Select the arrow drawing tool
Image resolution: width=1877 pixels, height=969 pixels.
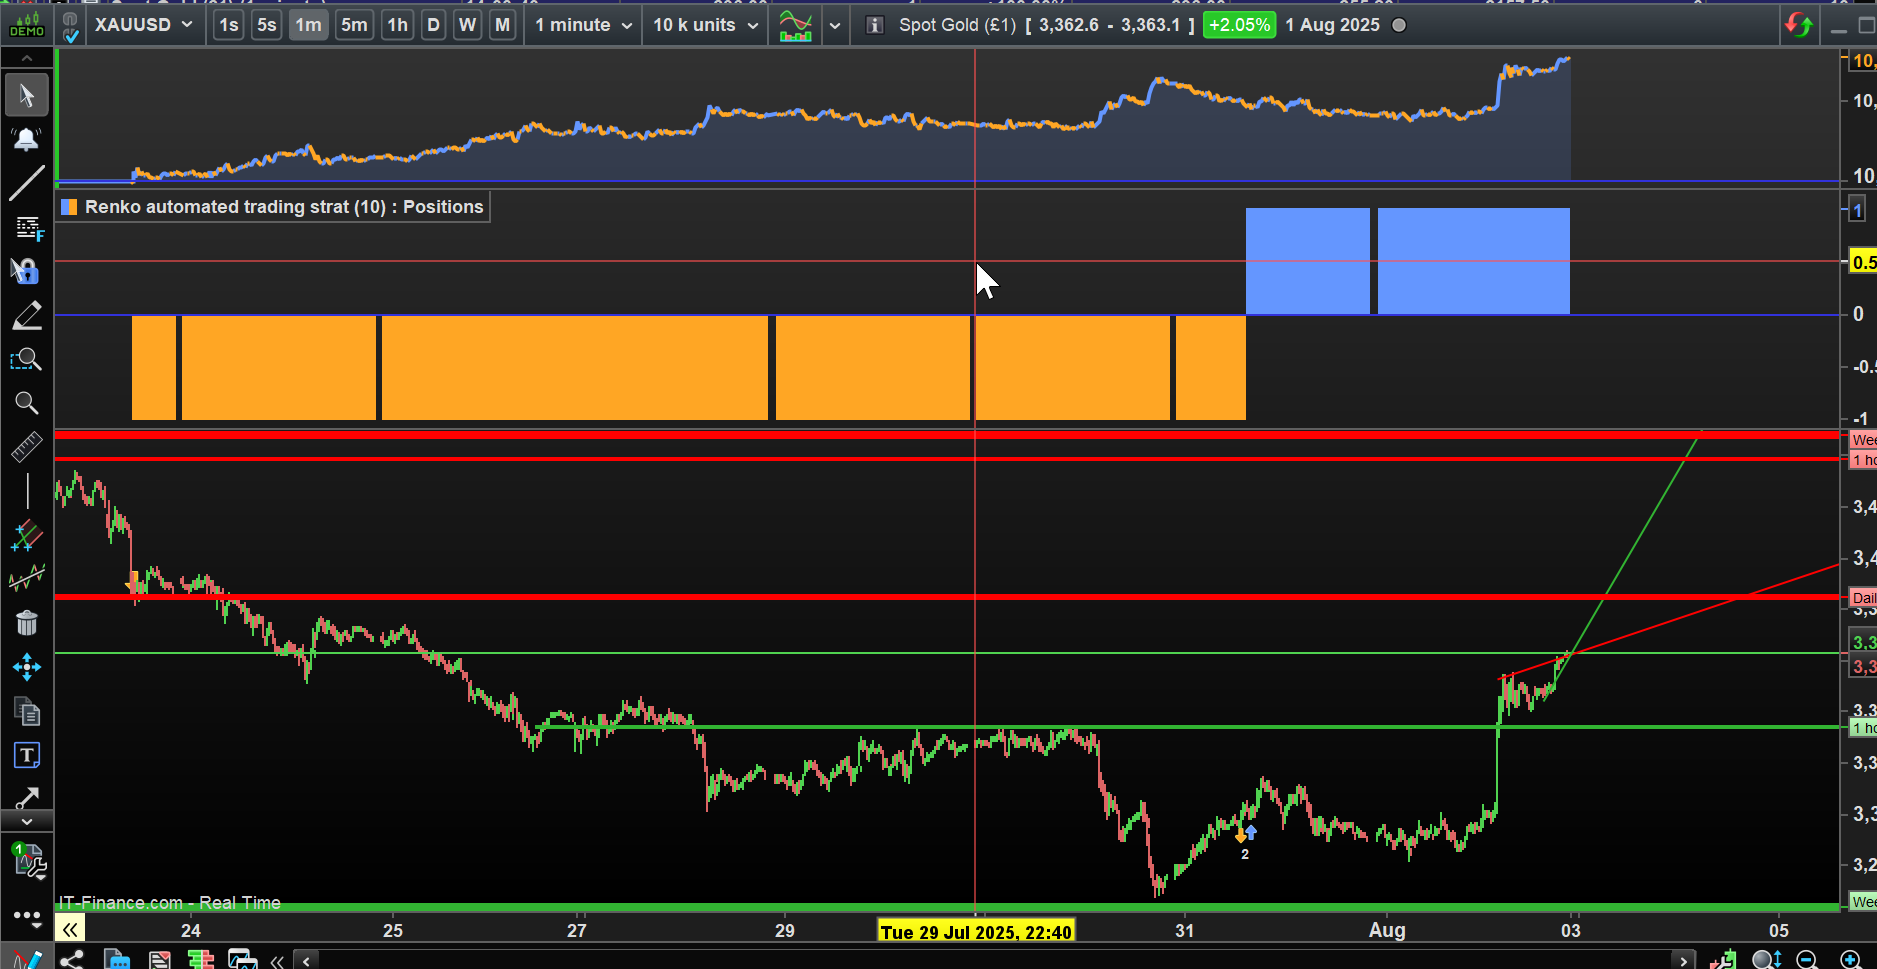click(27, 798)
